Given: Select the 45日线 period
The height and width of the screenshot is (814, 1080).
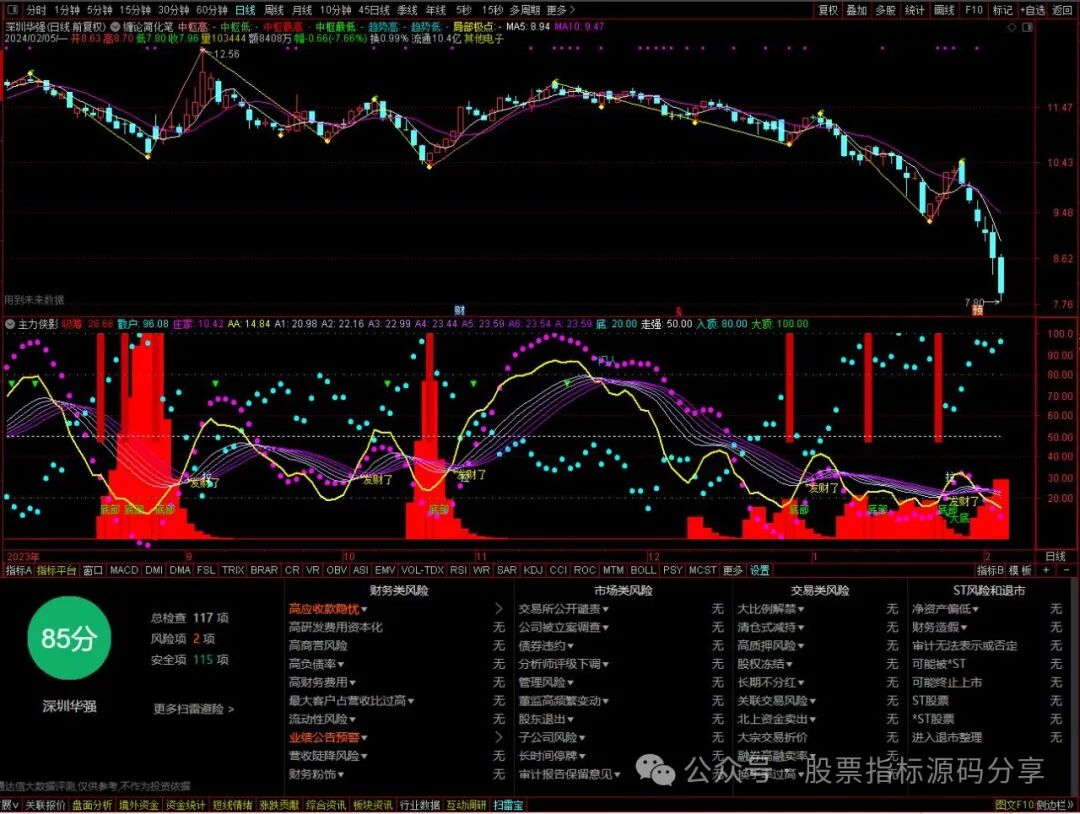Looking at the screenshot, I should pos(374,10).
